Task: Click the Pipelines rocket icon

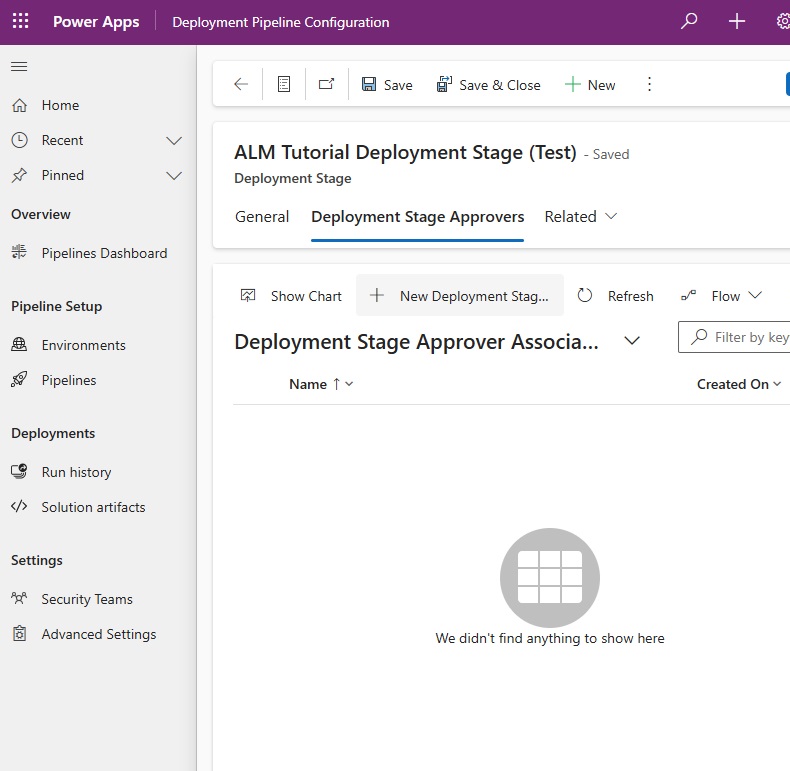Action: click(19, 379)
